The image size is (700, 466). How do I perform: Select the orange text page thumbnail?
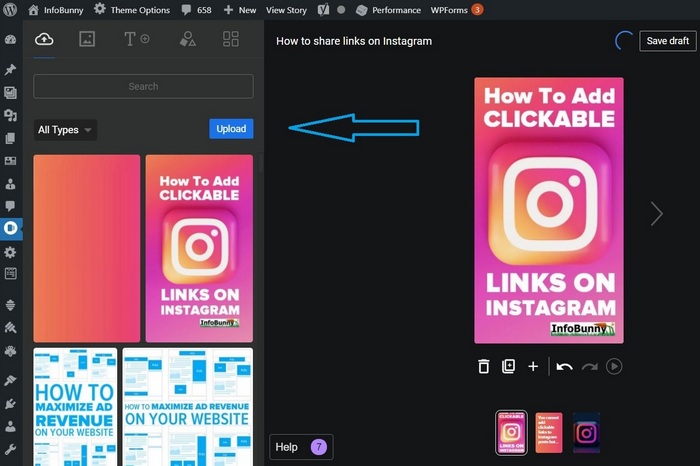(x=549, y=433)
